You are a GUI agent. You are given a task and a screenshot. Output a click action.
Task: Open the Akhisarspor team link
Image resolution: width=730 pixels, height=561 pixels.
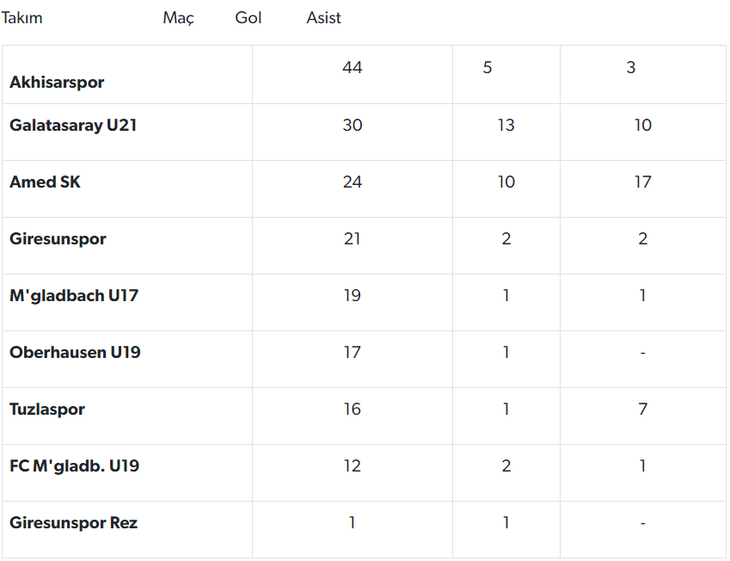[x=57, y=82]
